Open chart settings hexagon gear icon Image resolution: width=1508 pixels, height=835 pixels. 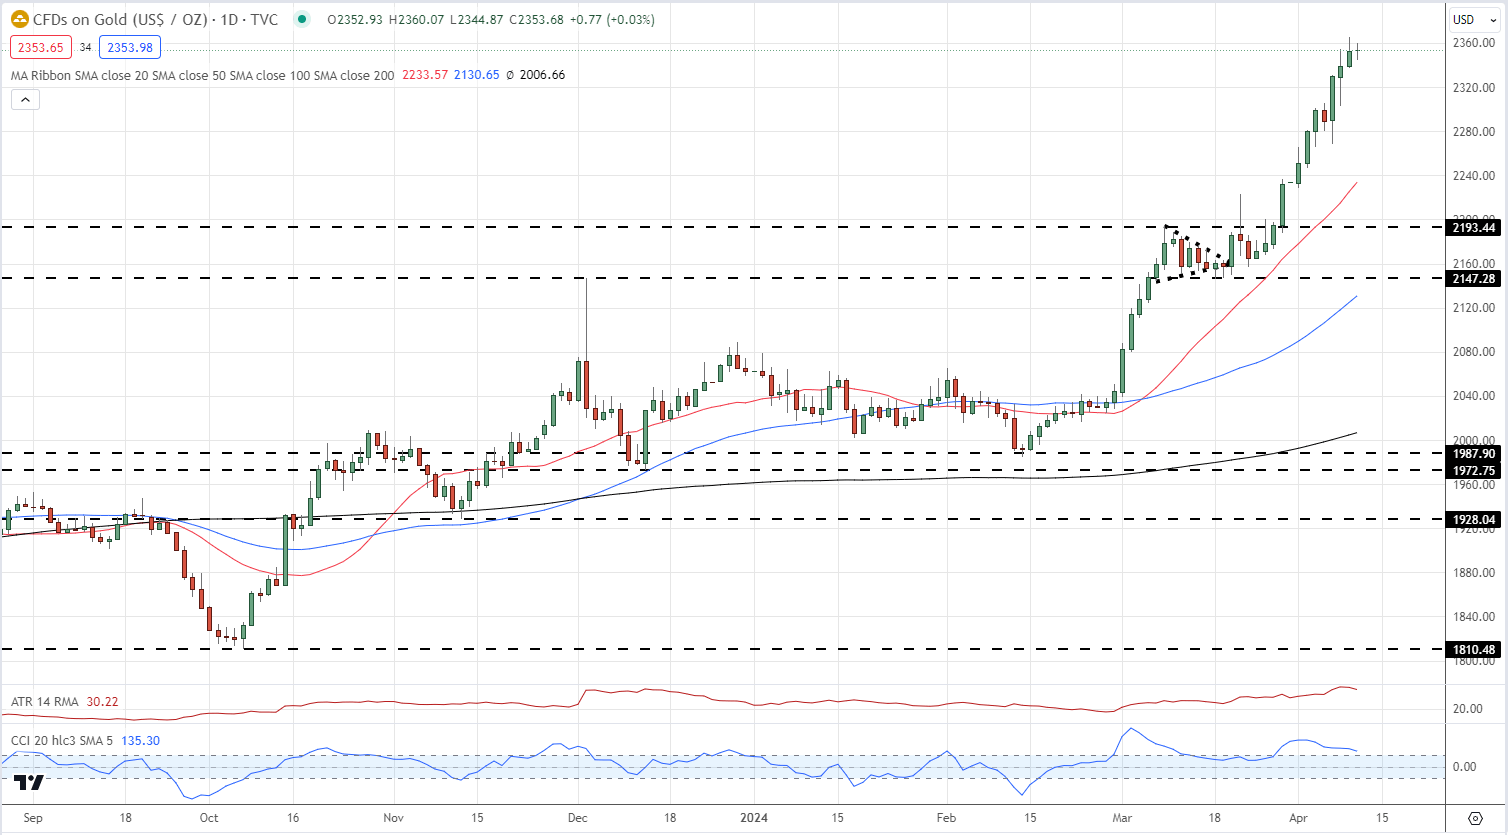pos(1475,818)
